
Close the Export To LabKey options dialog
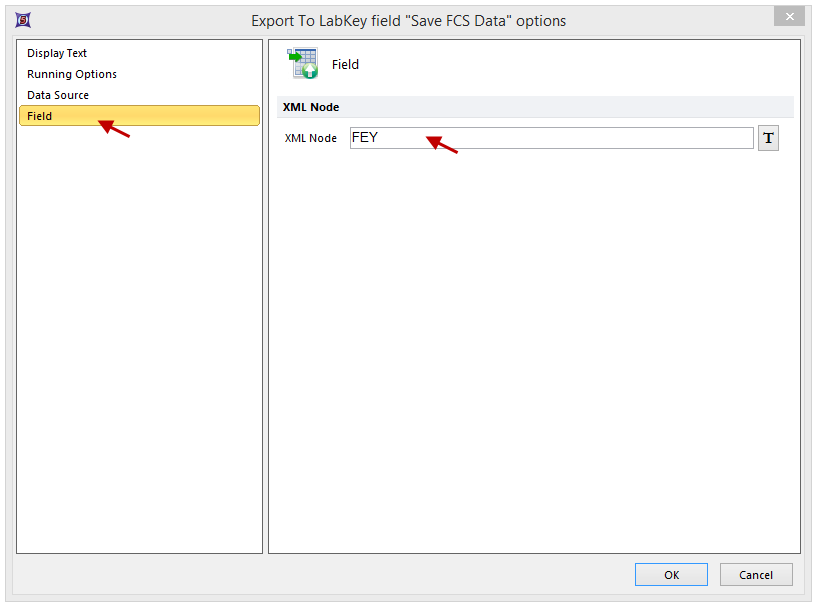click(789, 17)
